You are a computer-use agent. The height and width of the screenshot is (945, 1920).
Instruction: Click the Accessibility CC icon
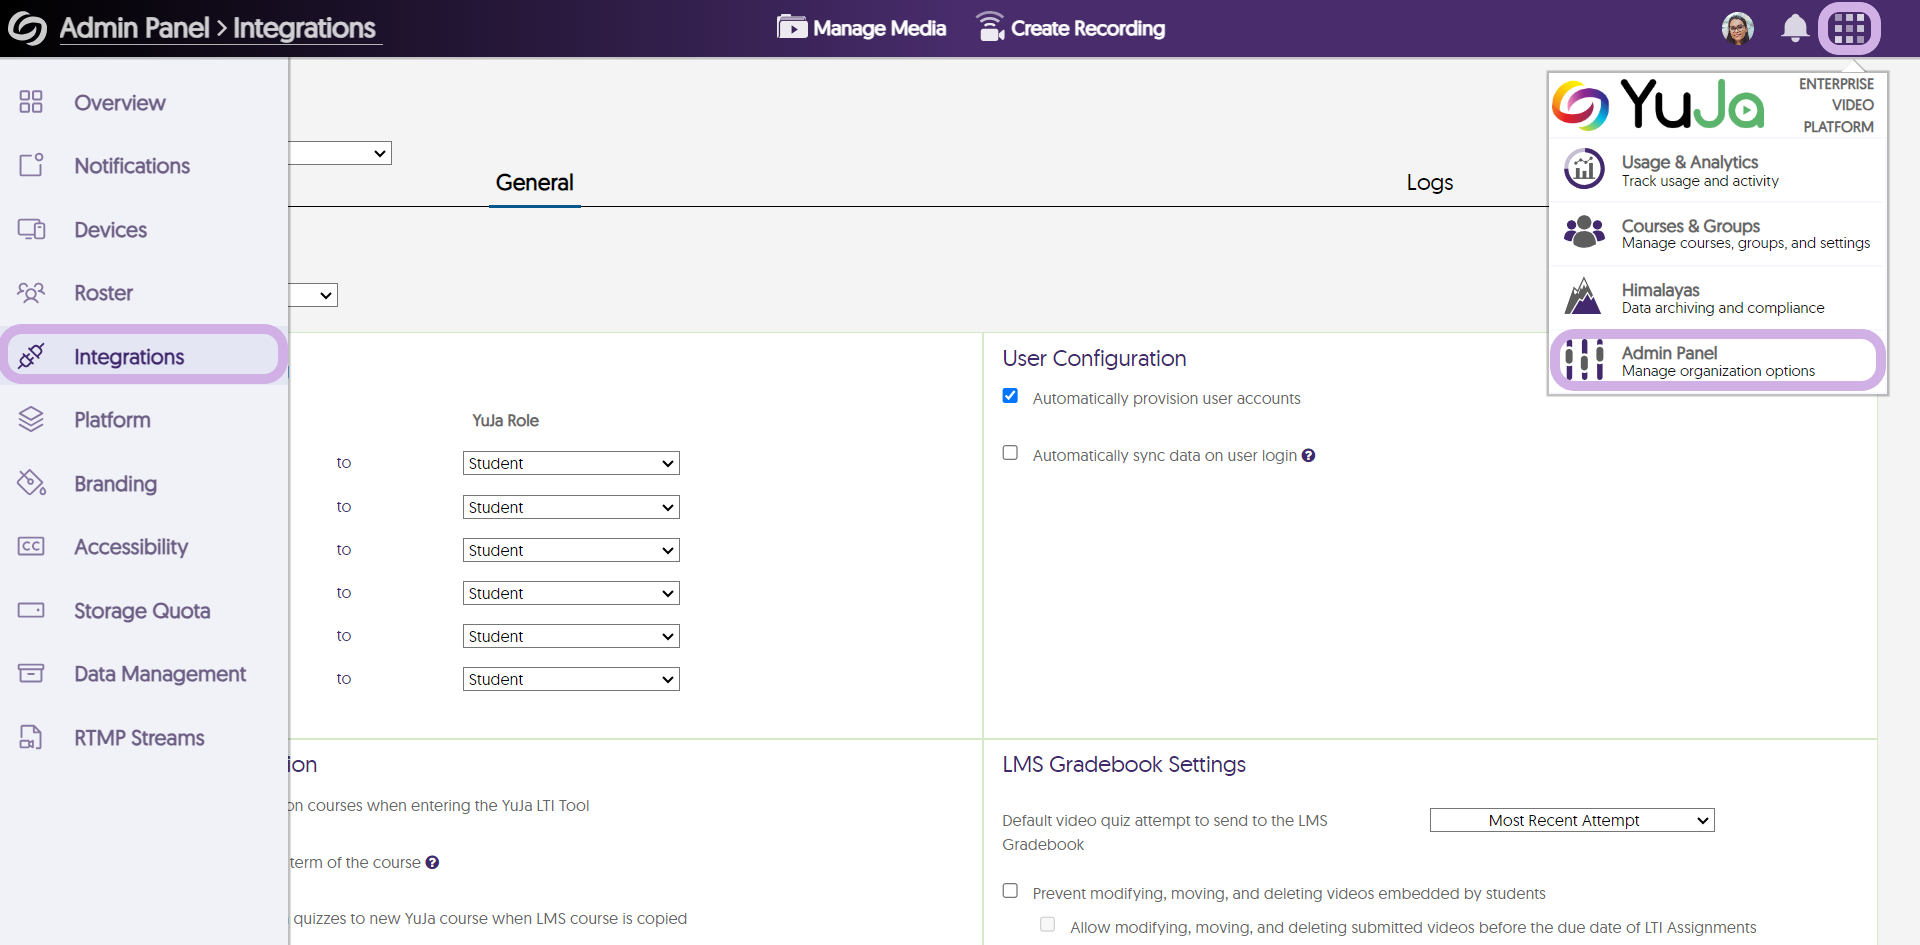pos(31,546)
